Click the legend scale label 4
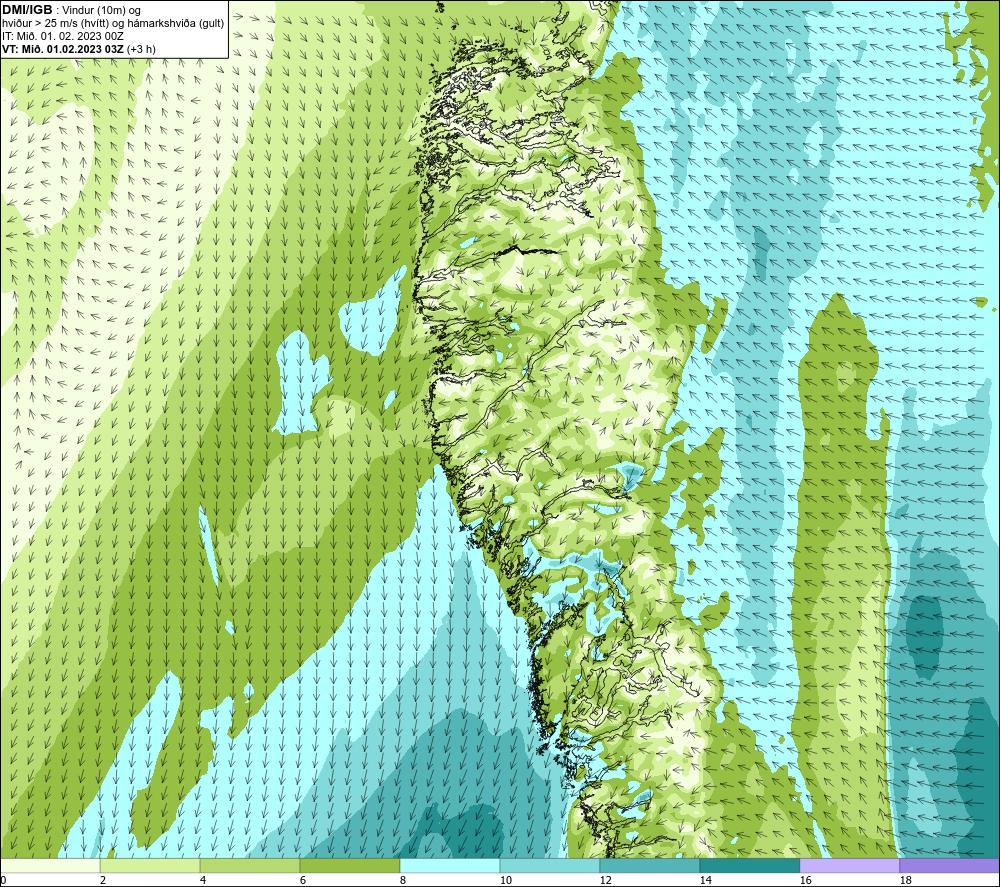The width and height of the screenshot is (1000, 887). 203,881
